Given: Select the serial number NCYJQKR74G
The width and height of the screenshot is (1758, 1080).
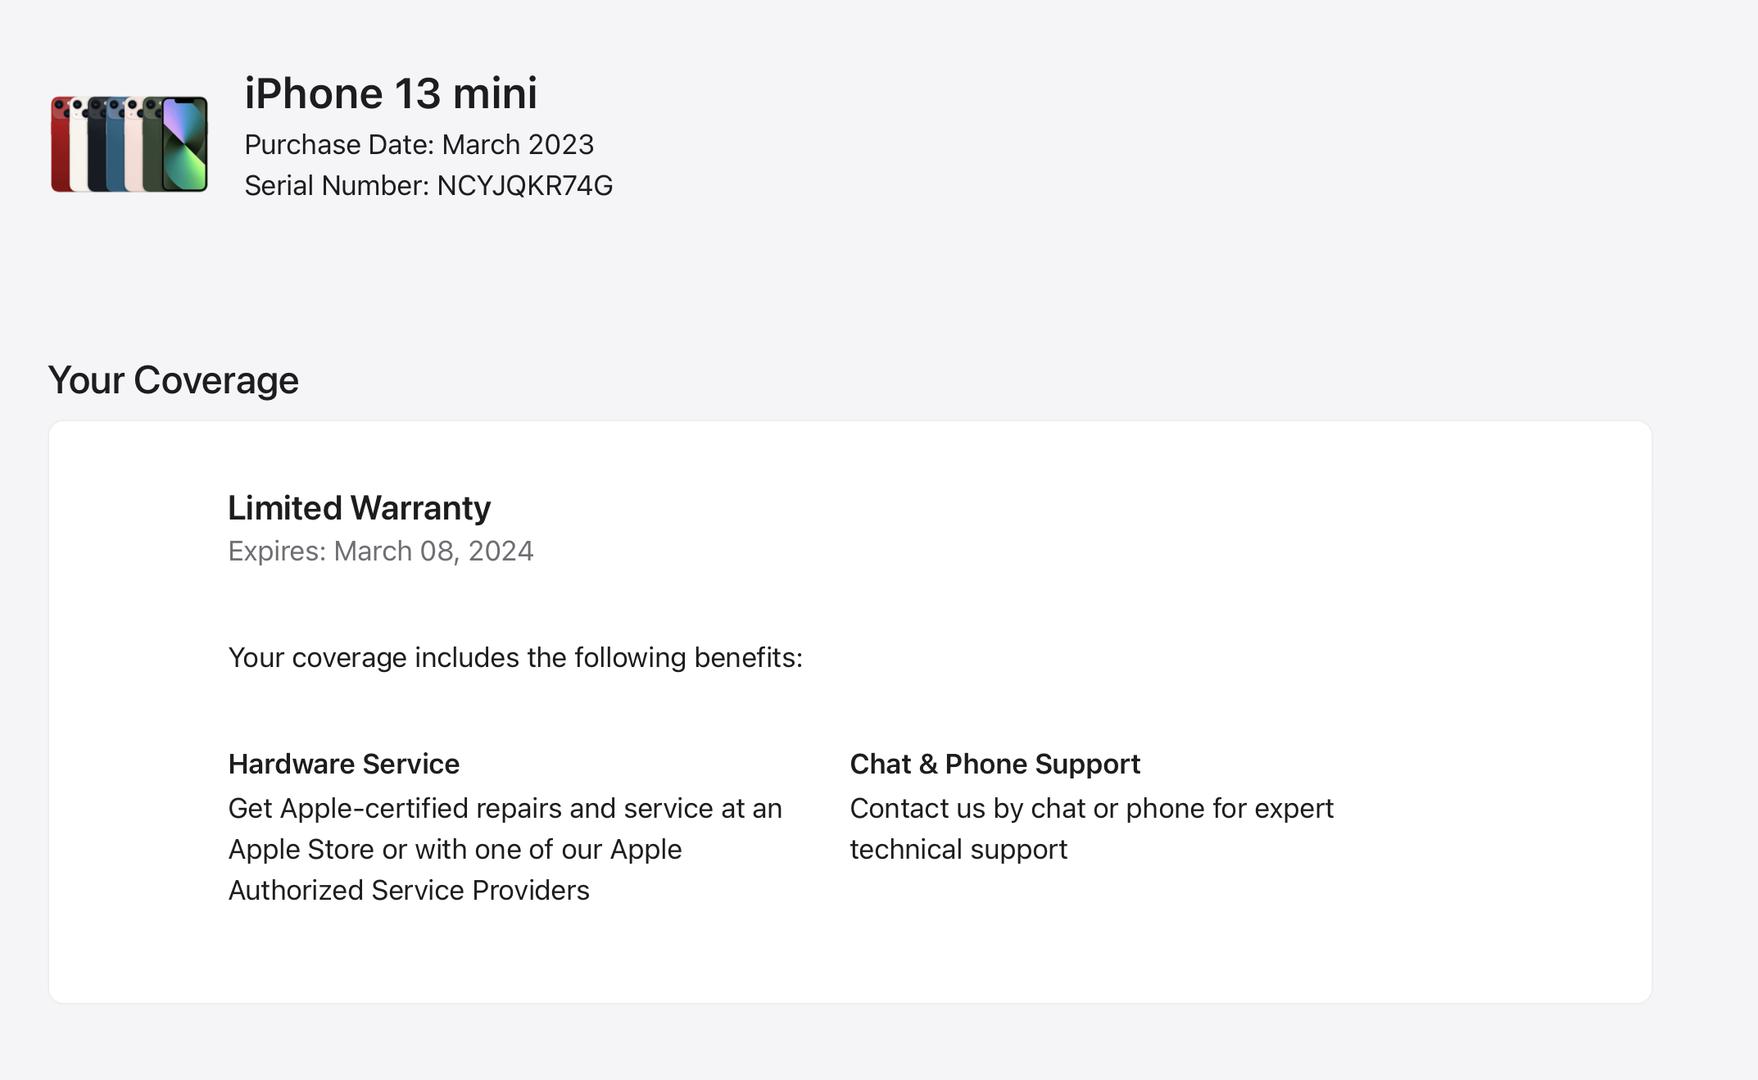Looking at the screenshot, I should tap(525, 186).
